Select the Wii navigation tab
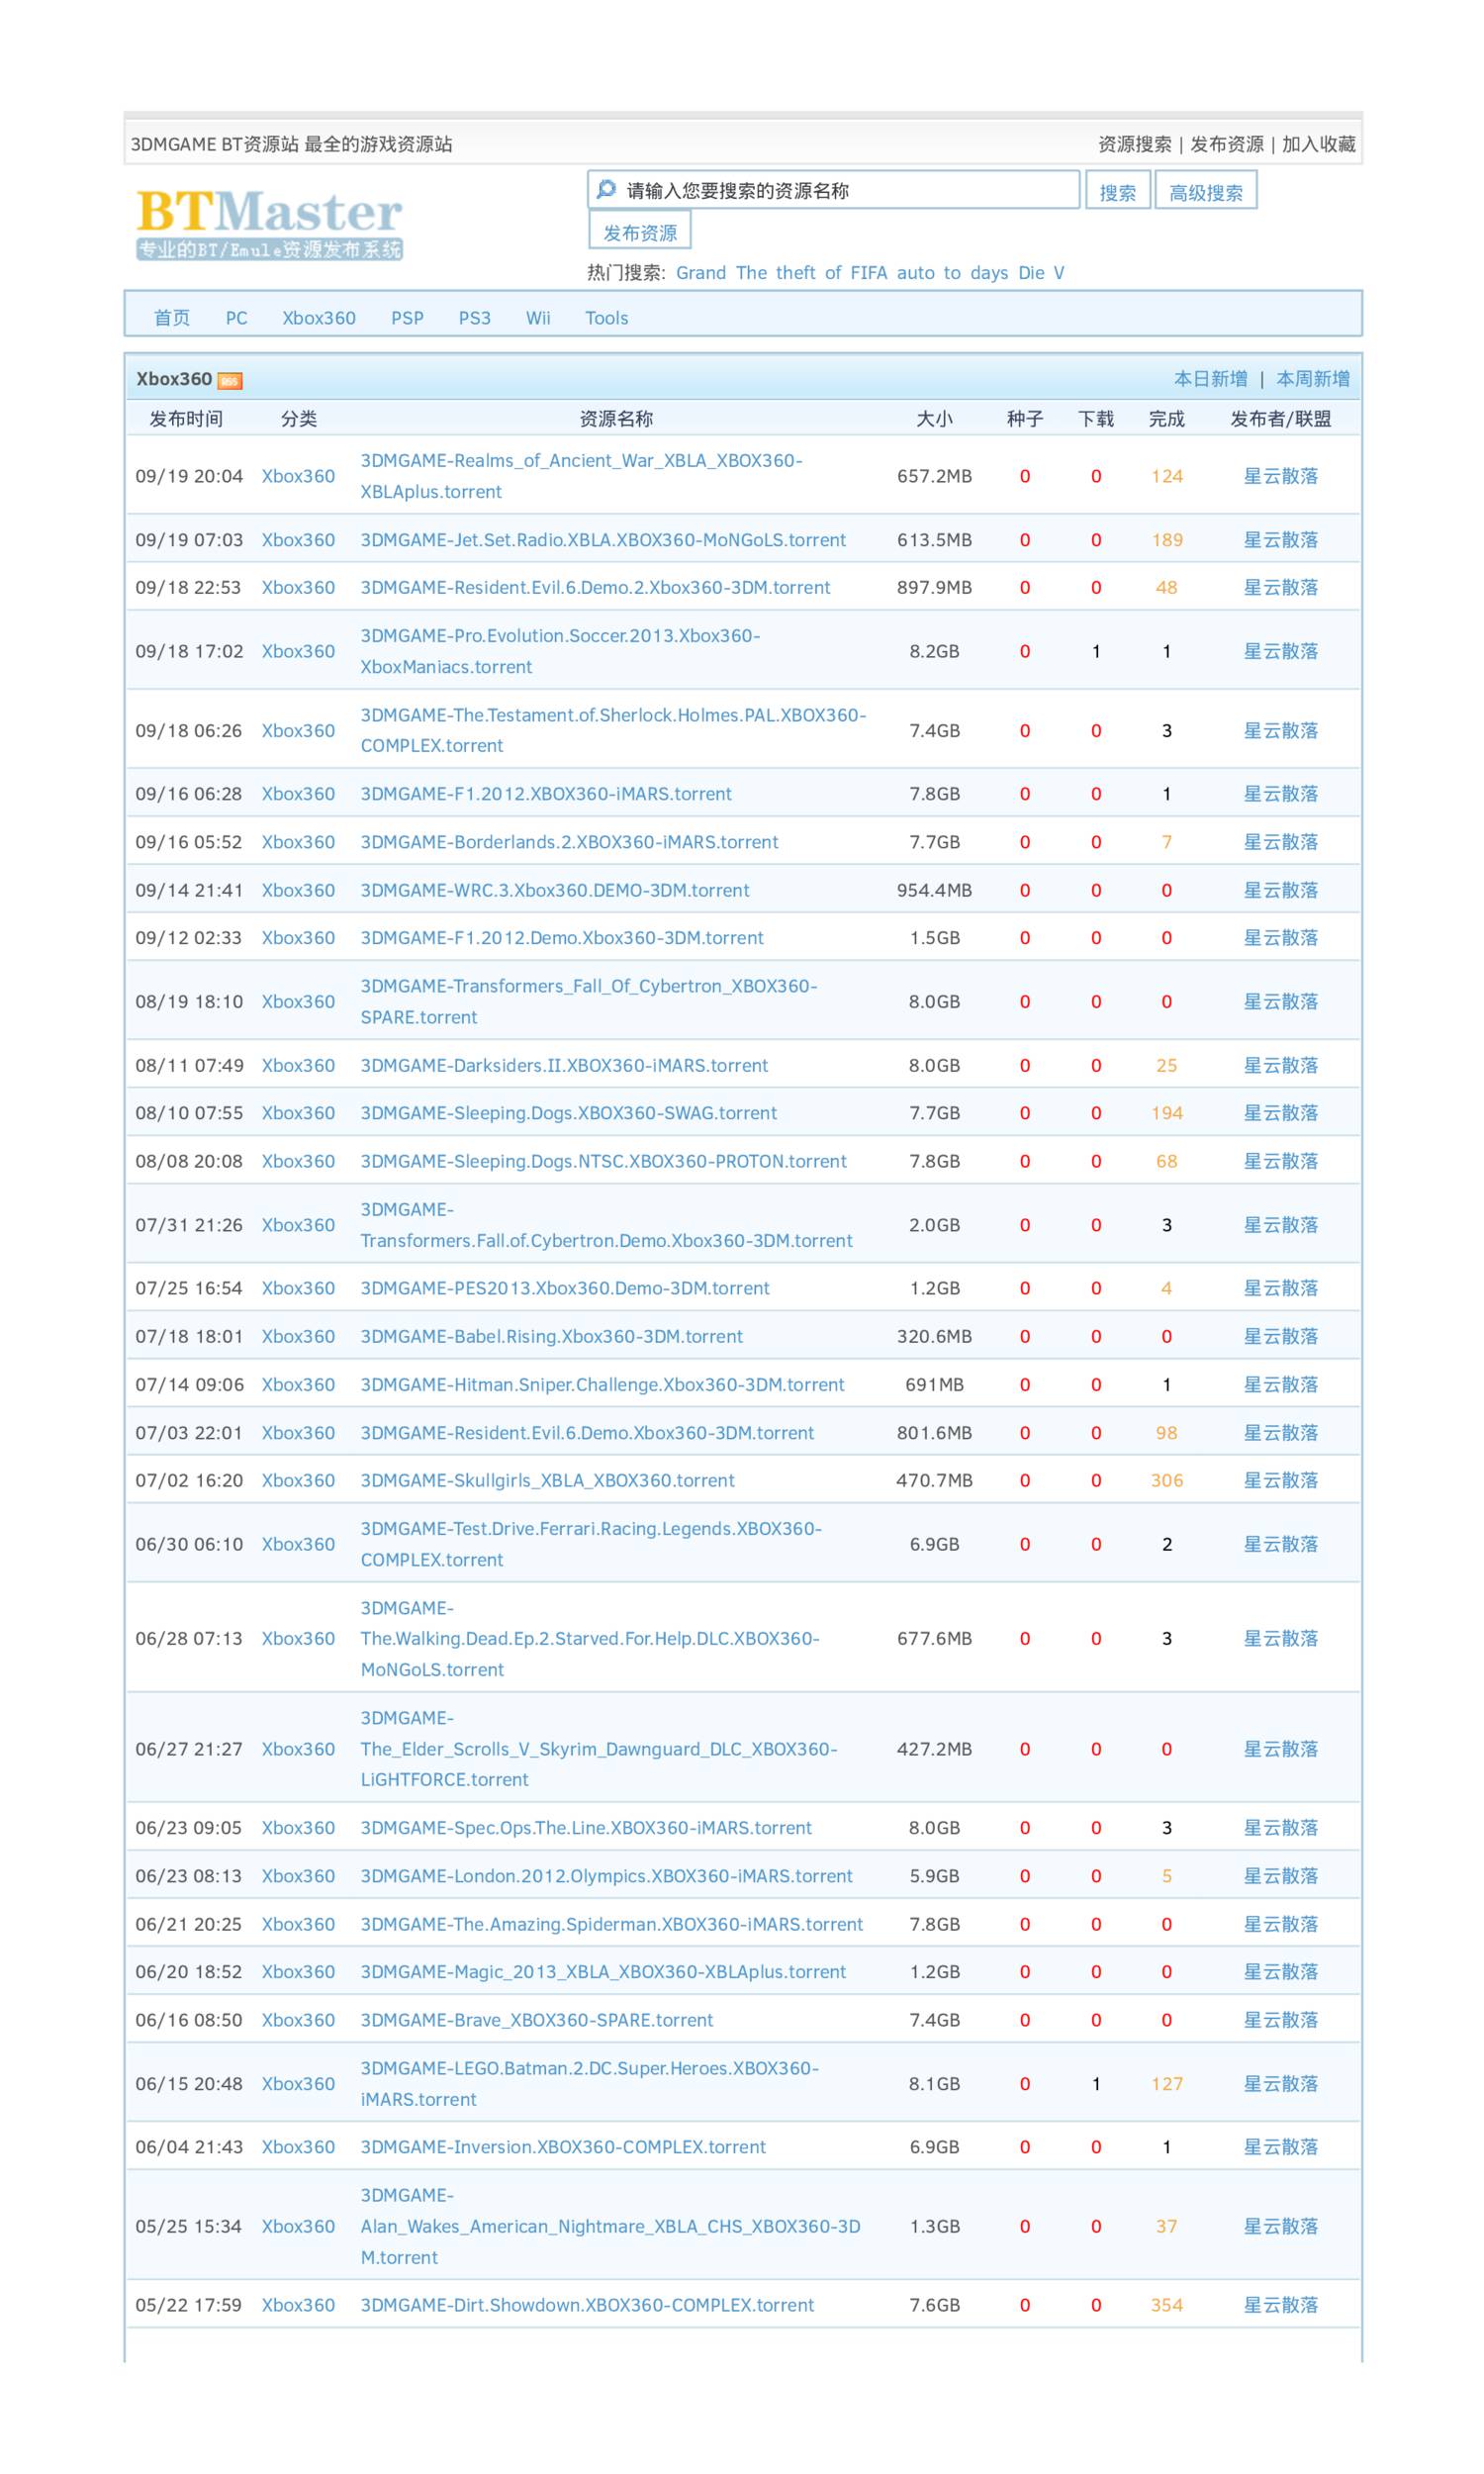This screenshot has width=1484, height=2474. (x=538, y=318)
